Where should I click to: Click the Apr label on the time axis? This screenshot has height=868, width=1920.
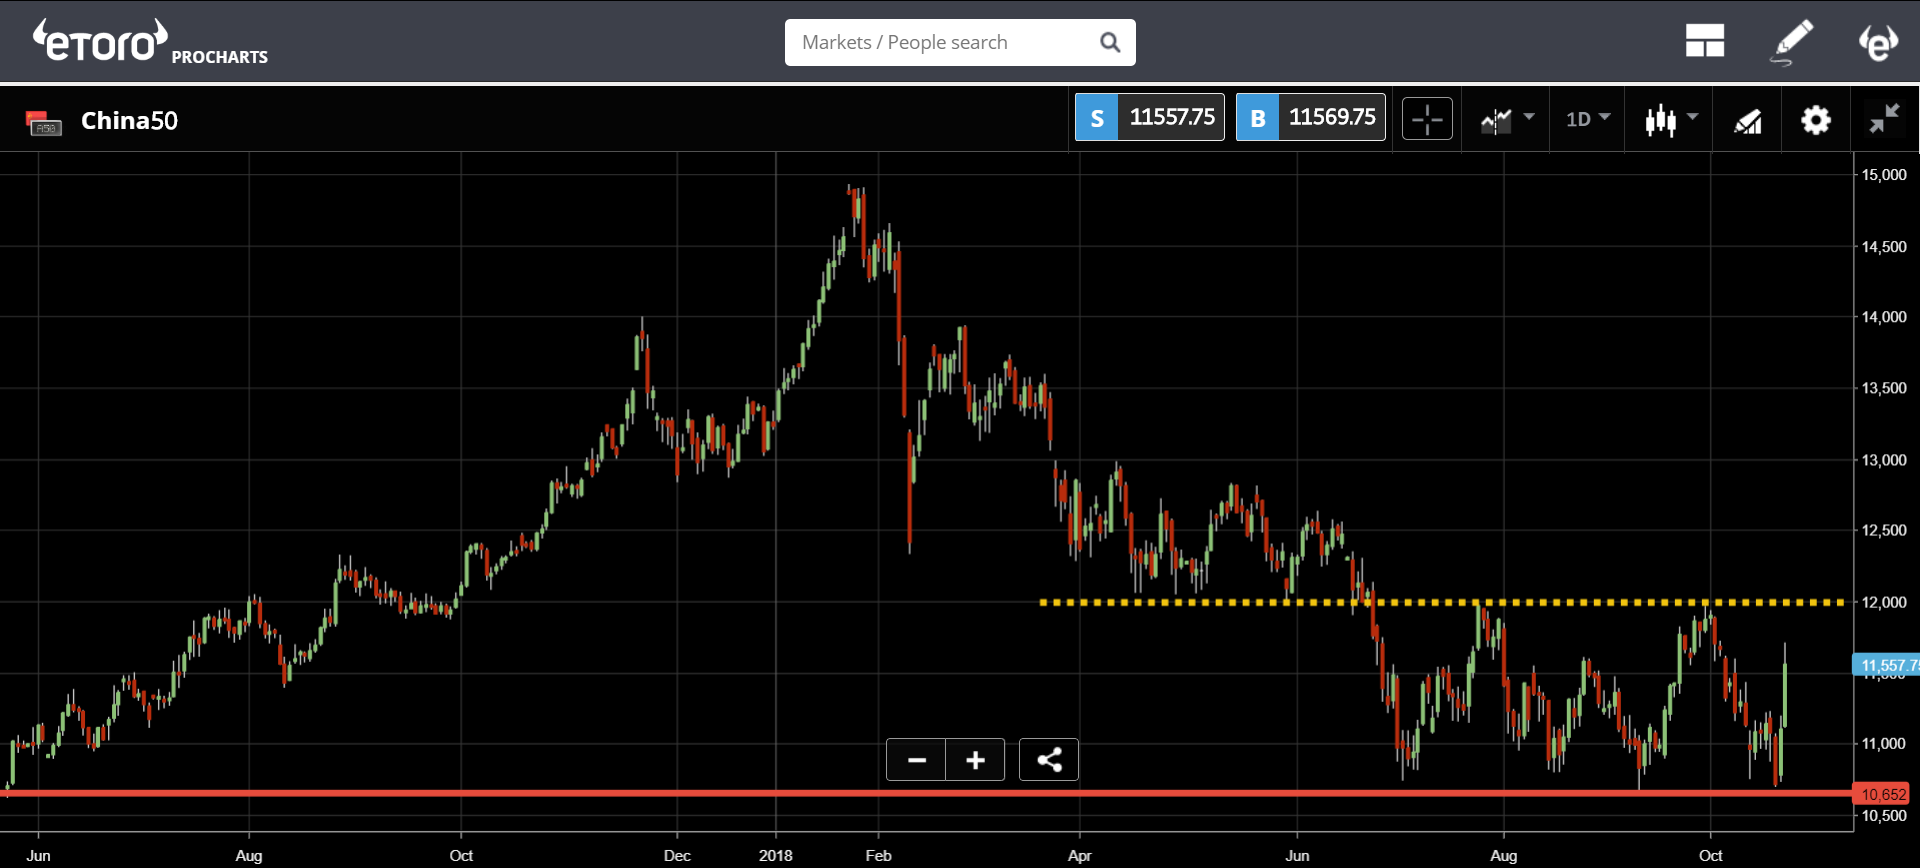click(1080, 856)
